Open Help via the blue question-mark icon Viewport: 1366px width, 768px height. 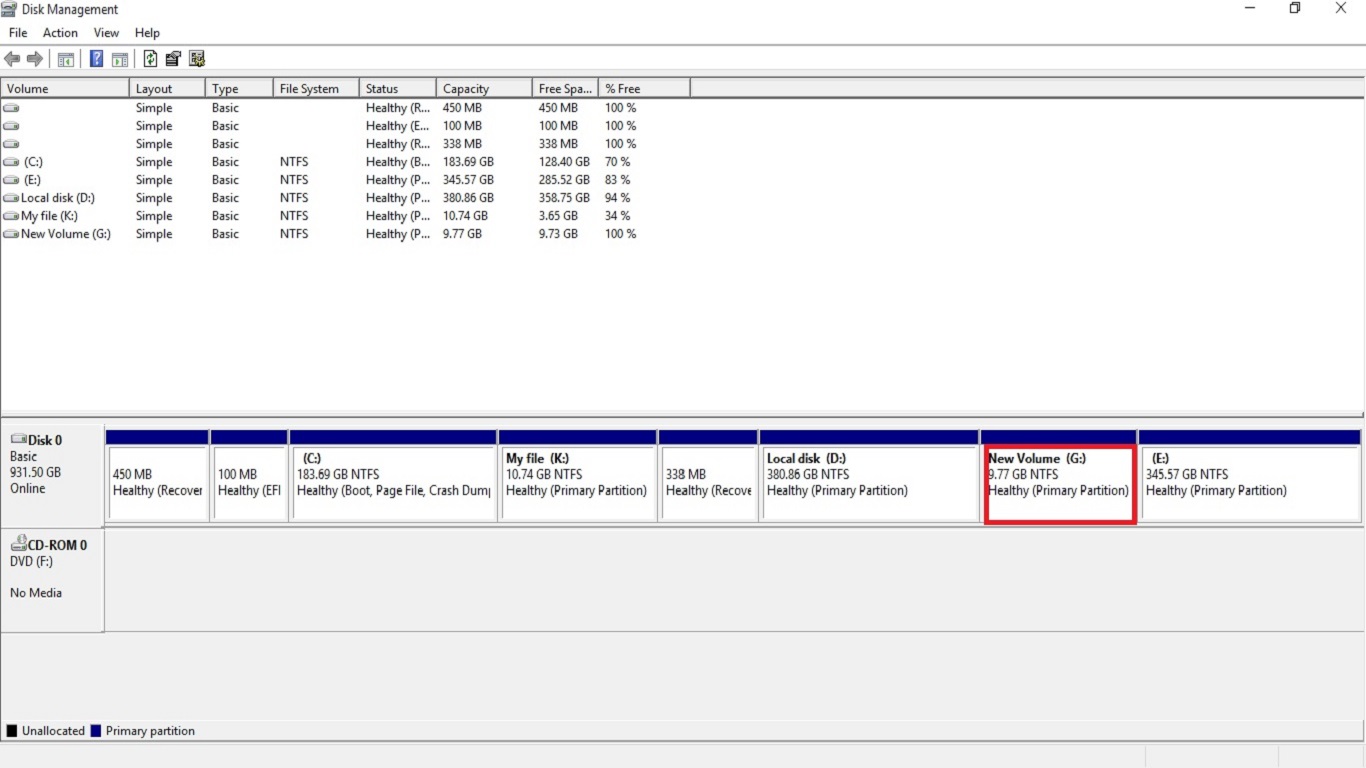click(x=96, y=59)
